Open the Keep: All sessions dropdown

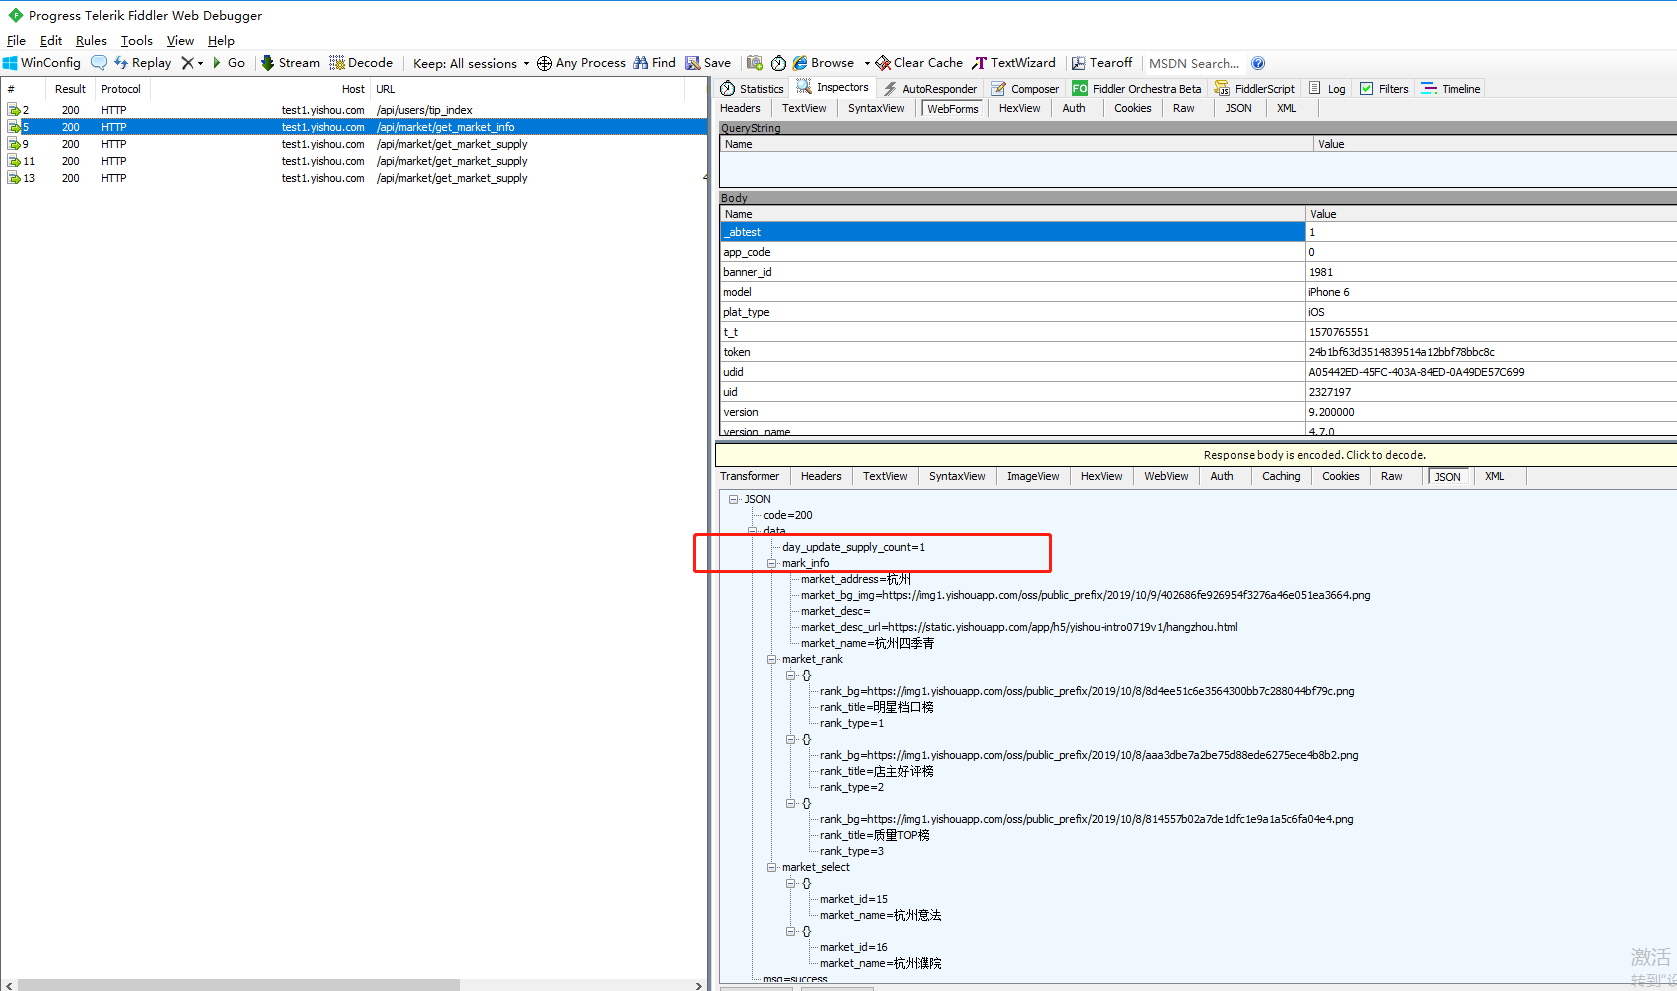pos(471,63)
